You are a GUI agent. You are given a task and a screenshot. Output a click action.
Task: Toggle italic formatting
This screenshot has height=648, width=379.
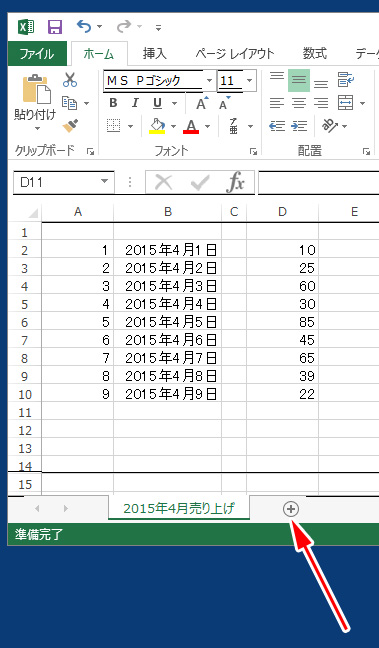point(135,103)
